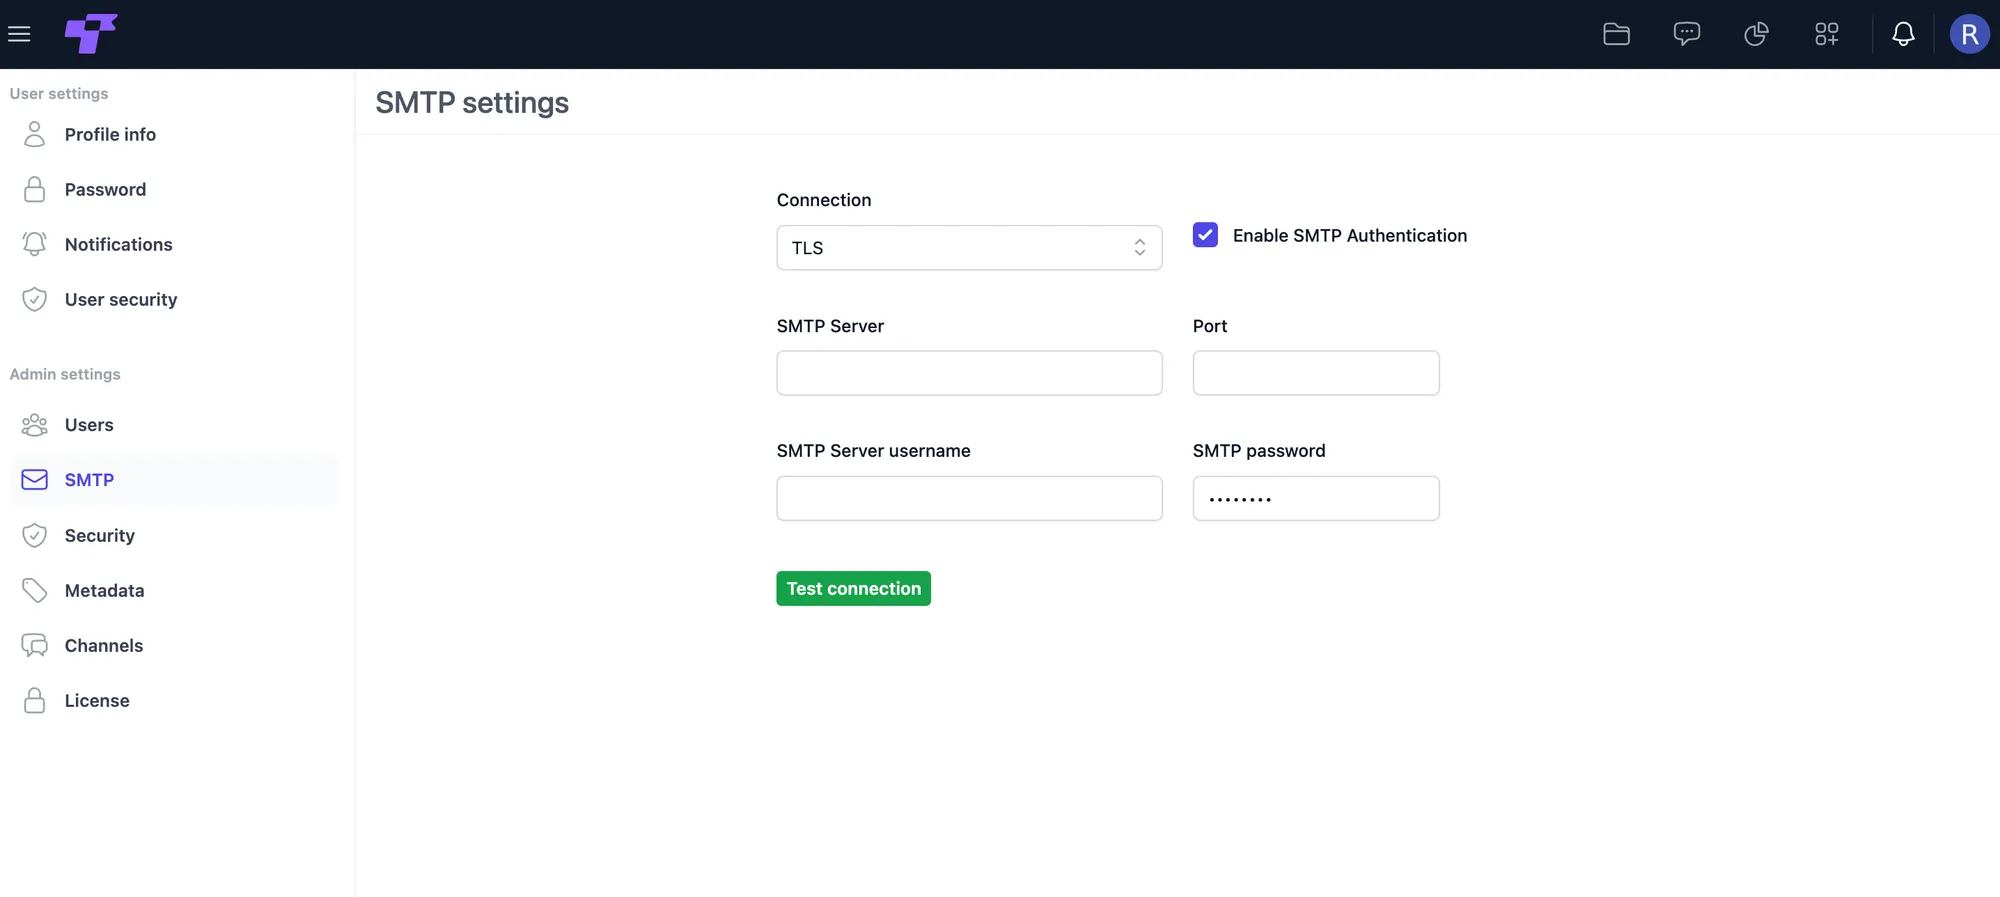2000x897 pixels.
Task: Click the SMTP password field
Action: click(1316, 498)
